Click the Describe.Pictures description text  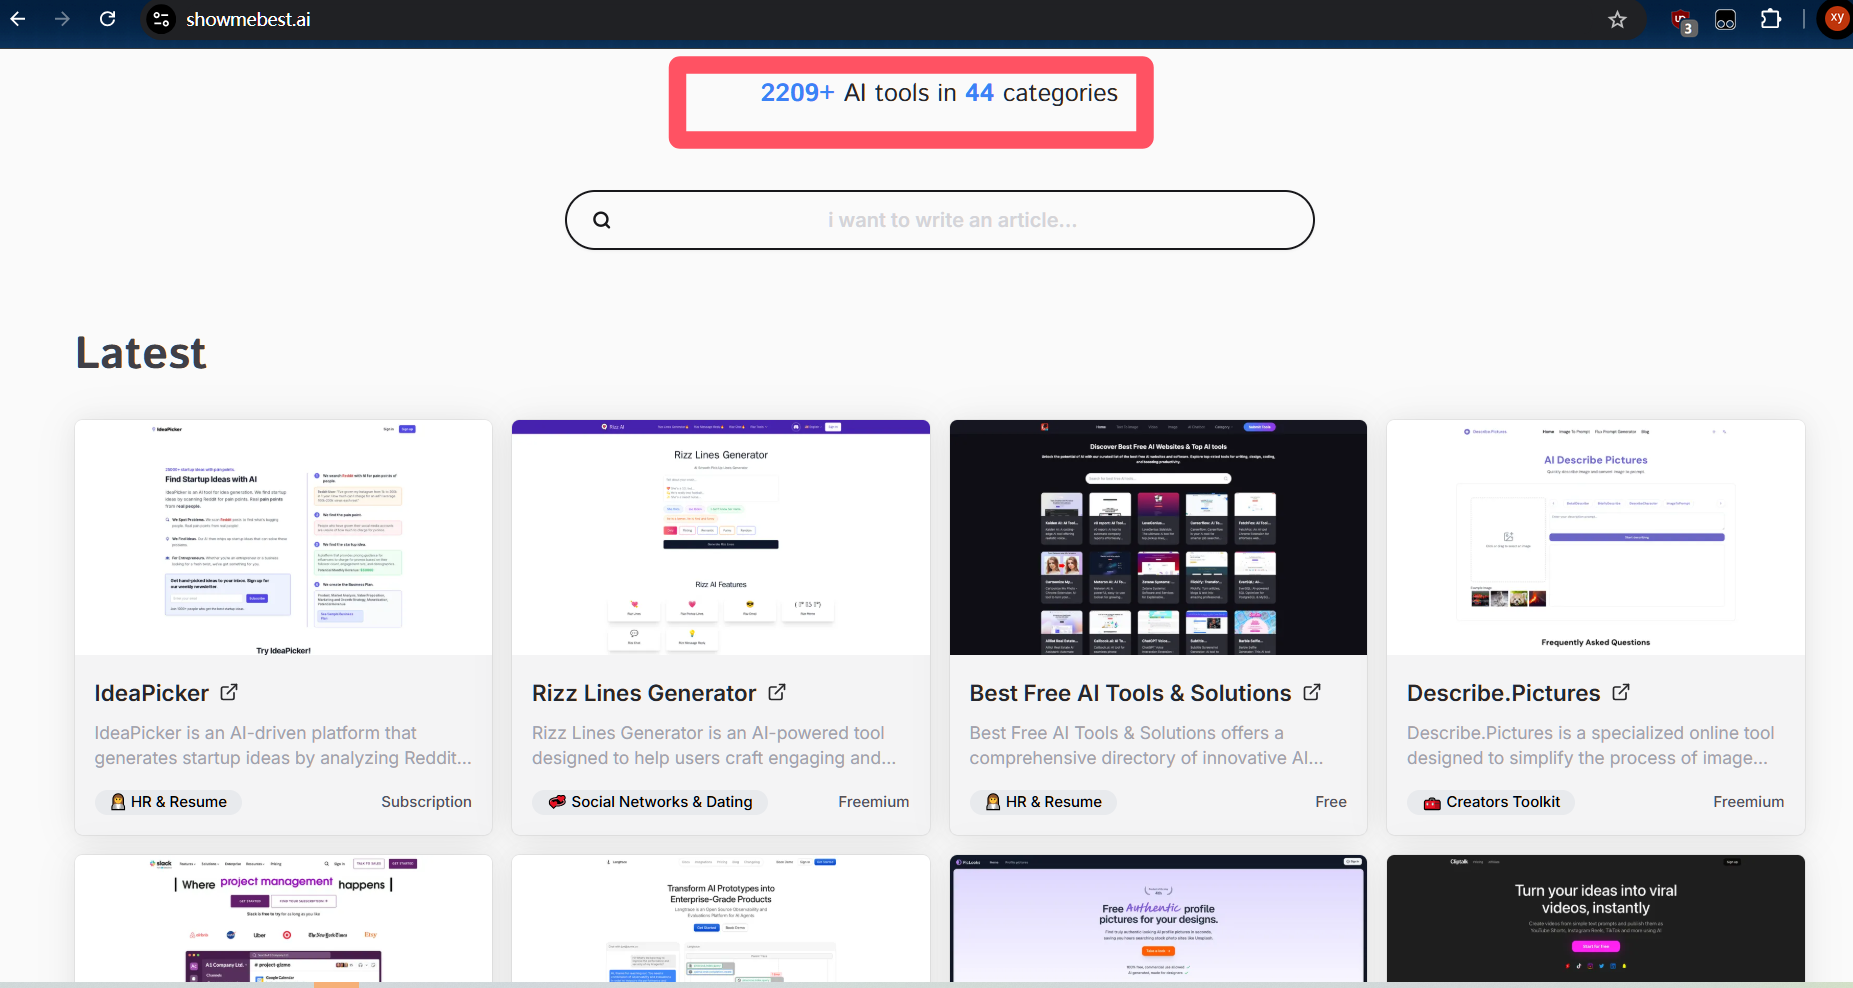coord(1590,746)
